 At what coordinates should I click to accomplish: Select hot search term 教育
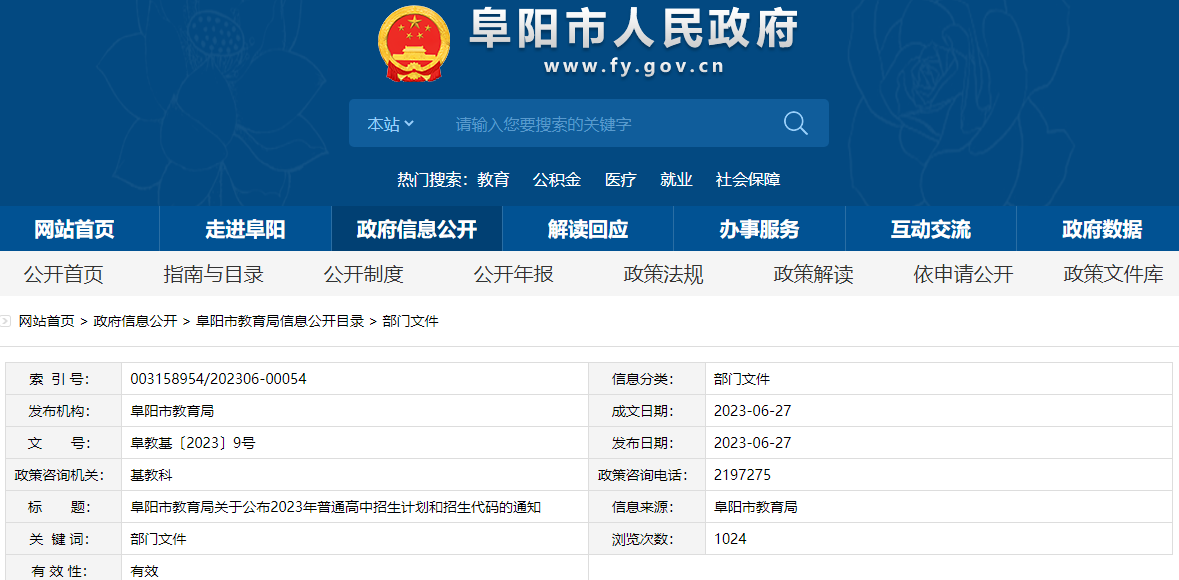pyautogui.click(x=493, y=180)
